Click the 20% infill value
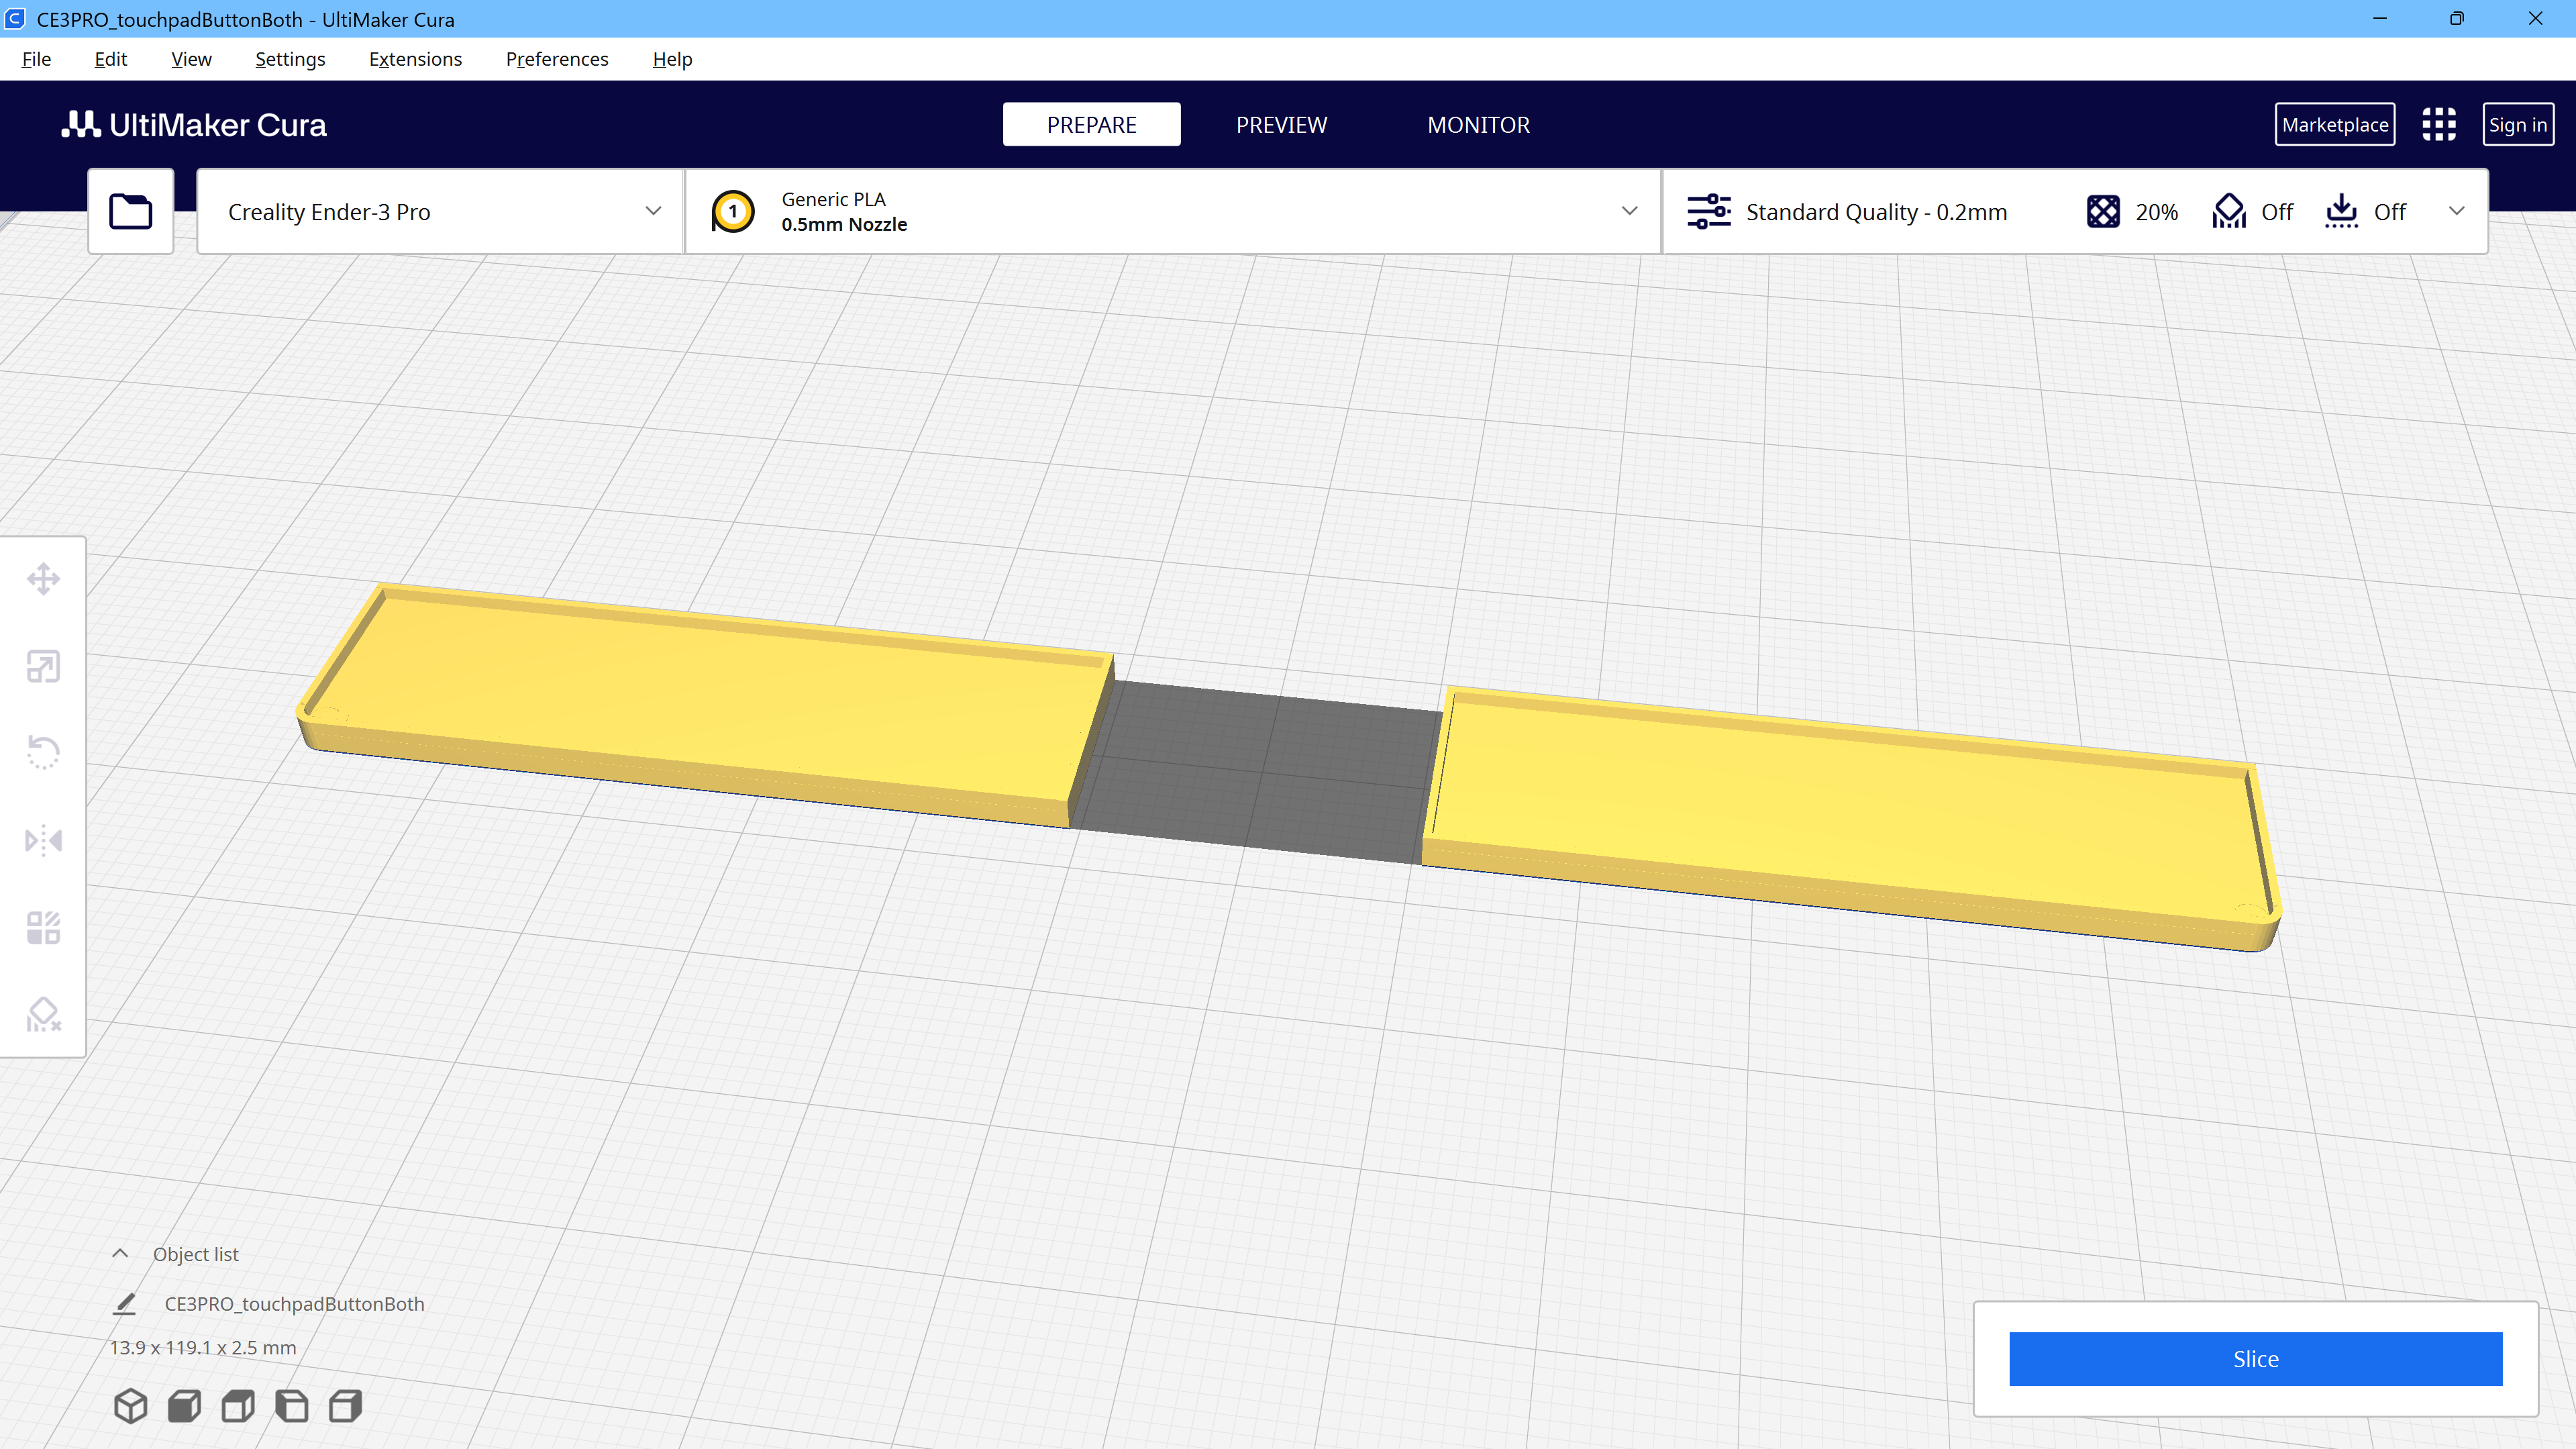Screen dimensions: 2576x1449 click(x=2156, y=212)
